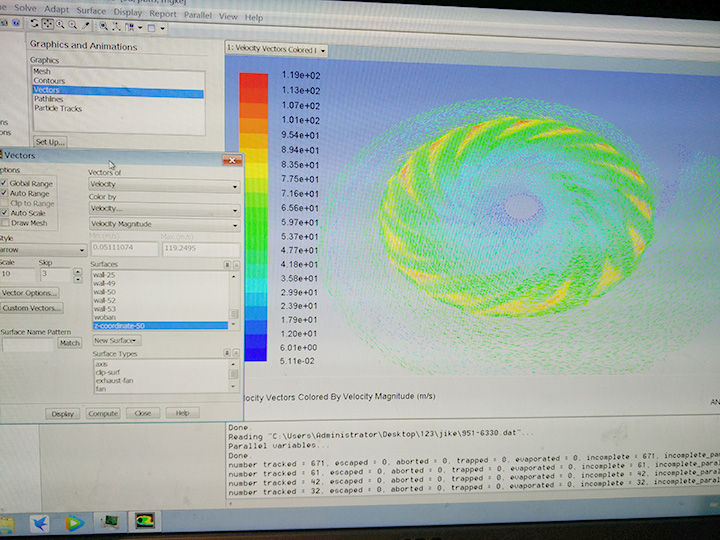Click the rotate view toolbar icon
Screen dimensions: 720x540
coord(36,24)
